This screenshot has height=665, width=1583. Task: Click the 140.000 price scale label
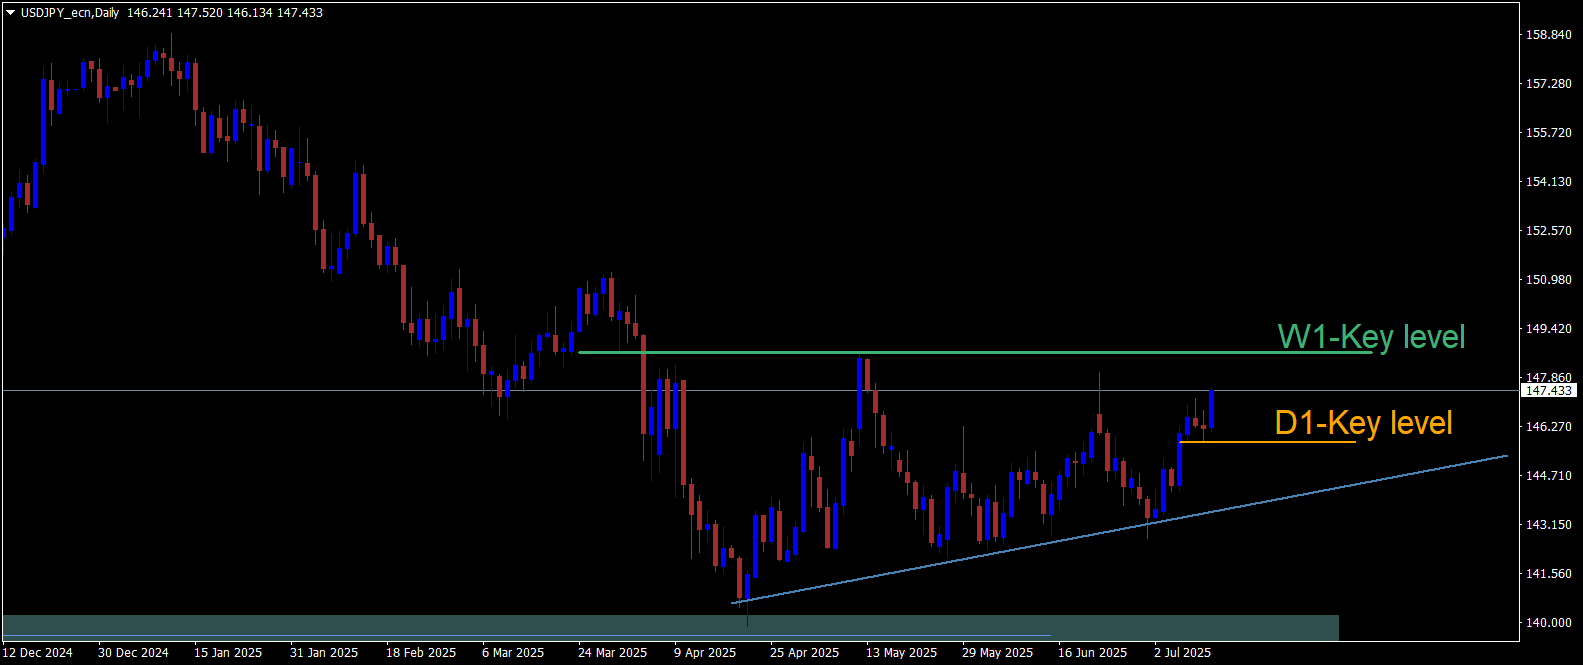pos(1548,623)
